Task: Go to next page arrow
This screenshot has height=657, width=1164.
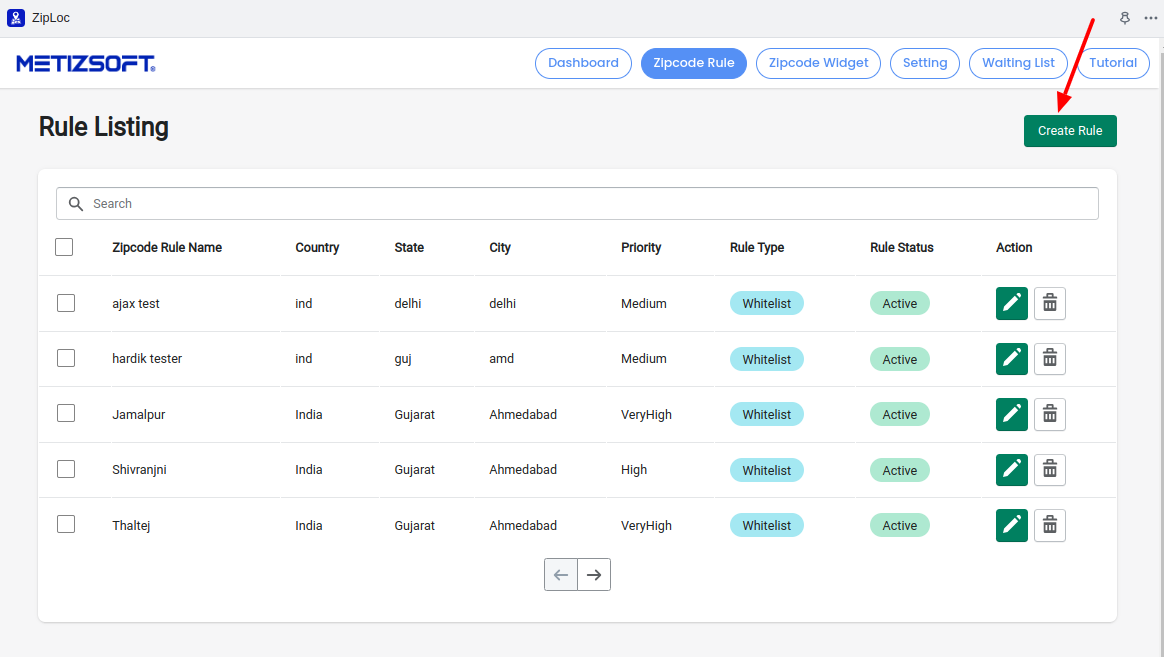Action: (x=594, y=575)
